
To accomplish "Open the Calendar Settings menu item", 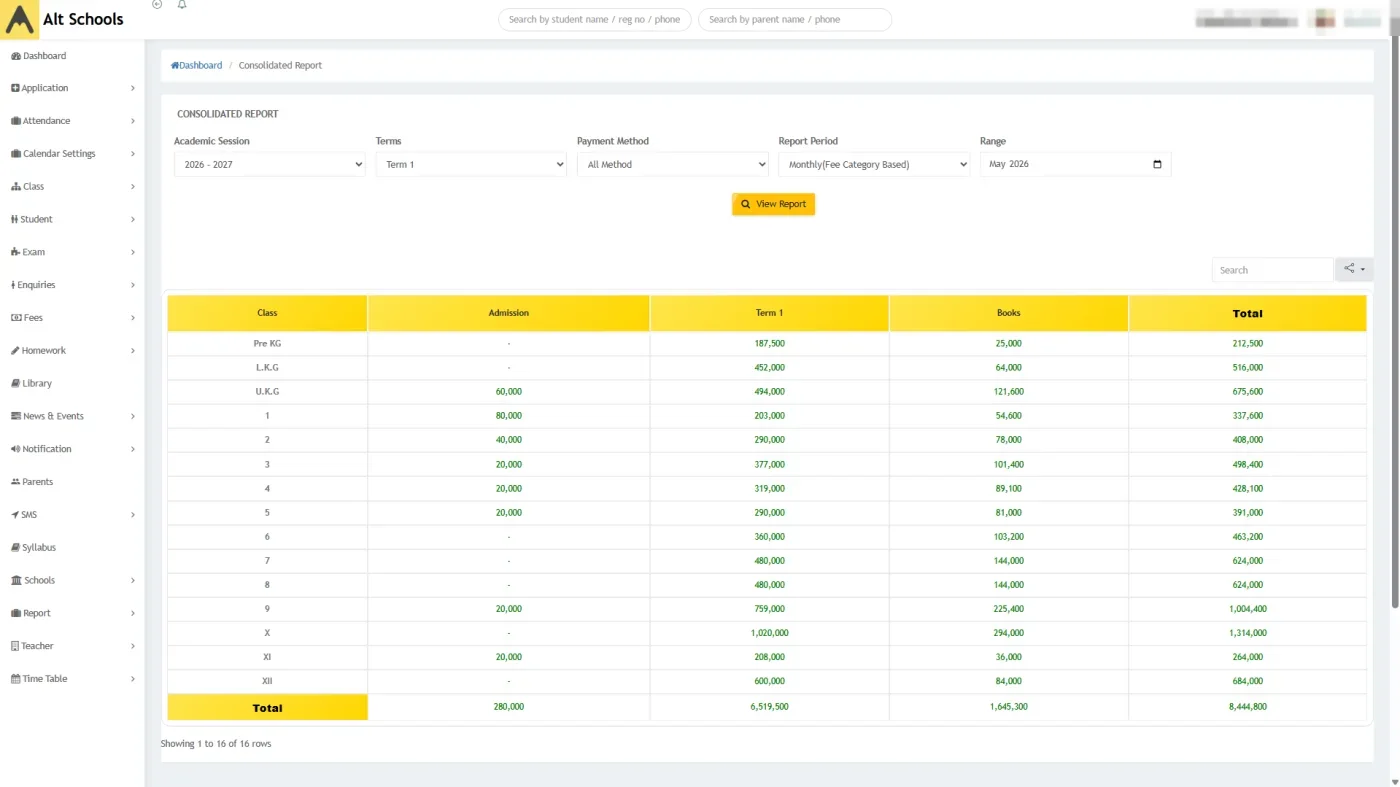I will click(x=72, y=154).
